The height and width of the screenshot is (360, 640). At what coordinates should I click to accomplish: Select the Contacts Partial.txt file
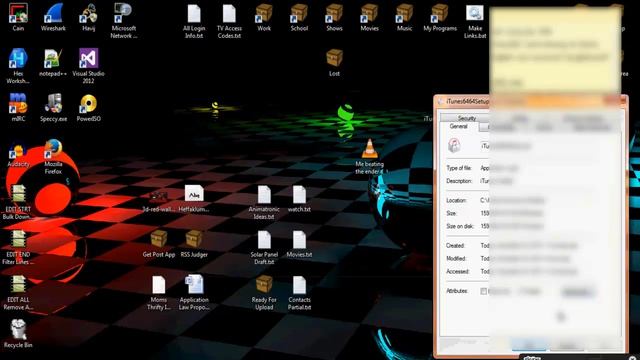299,292
